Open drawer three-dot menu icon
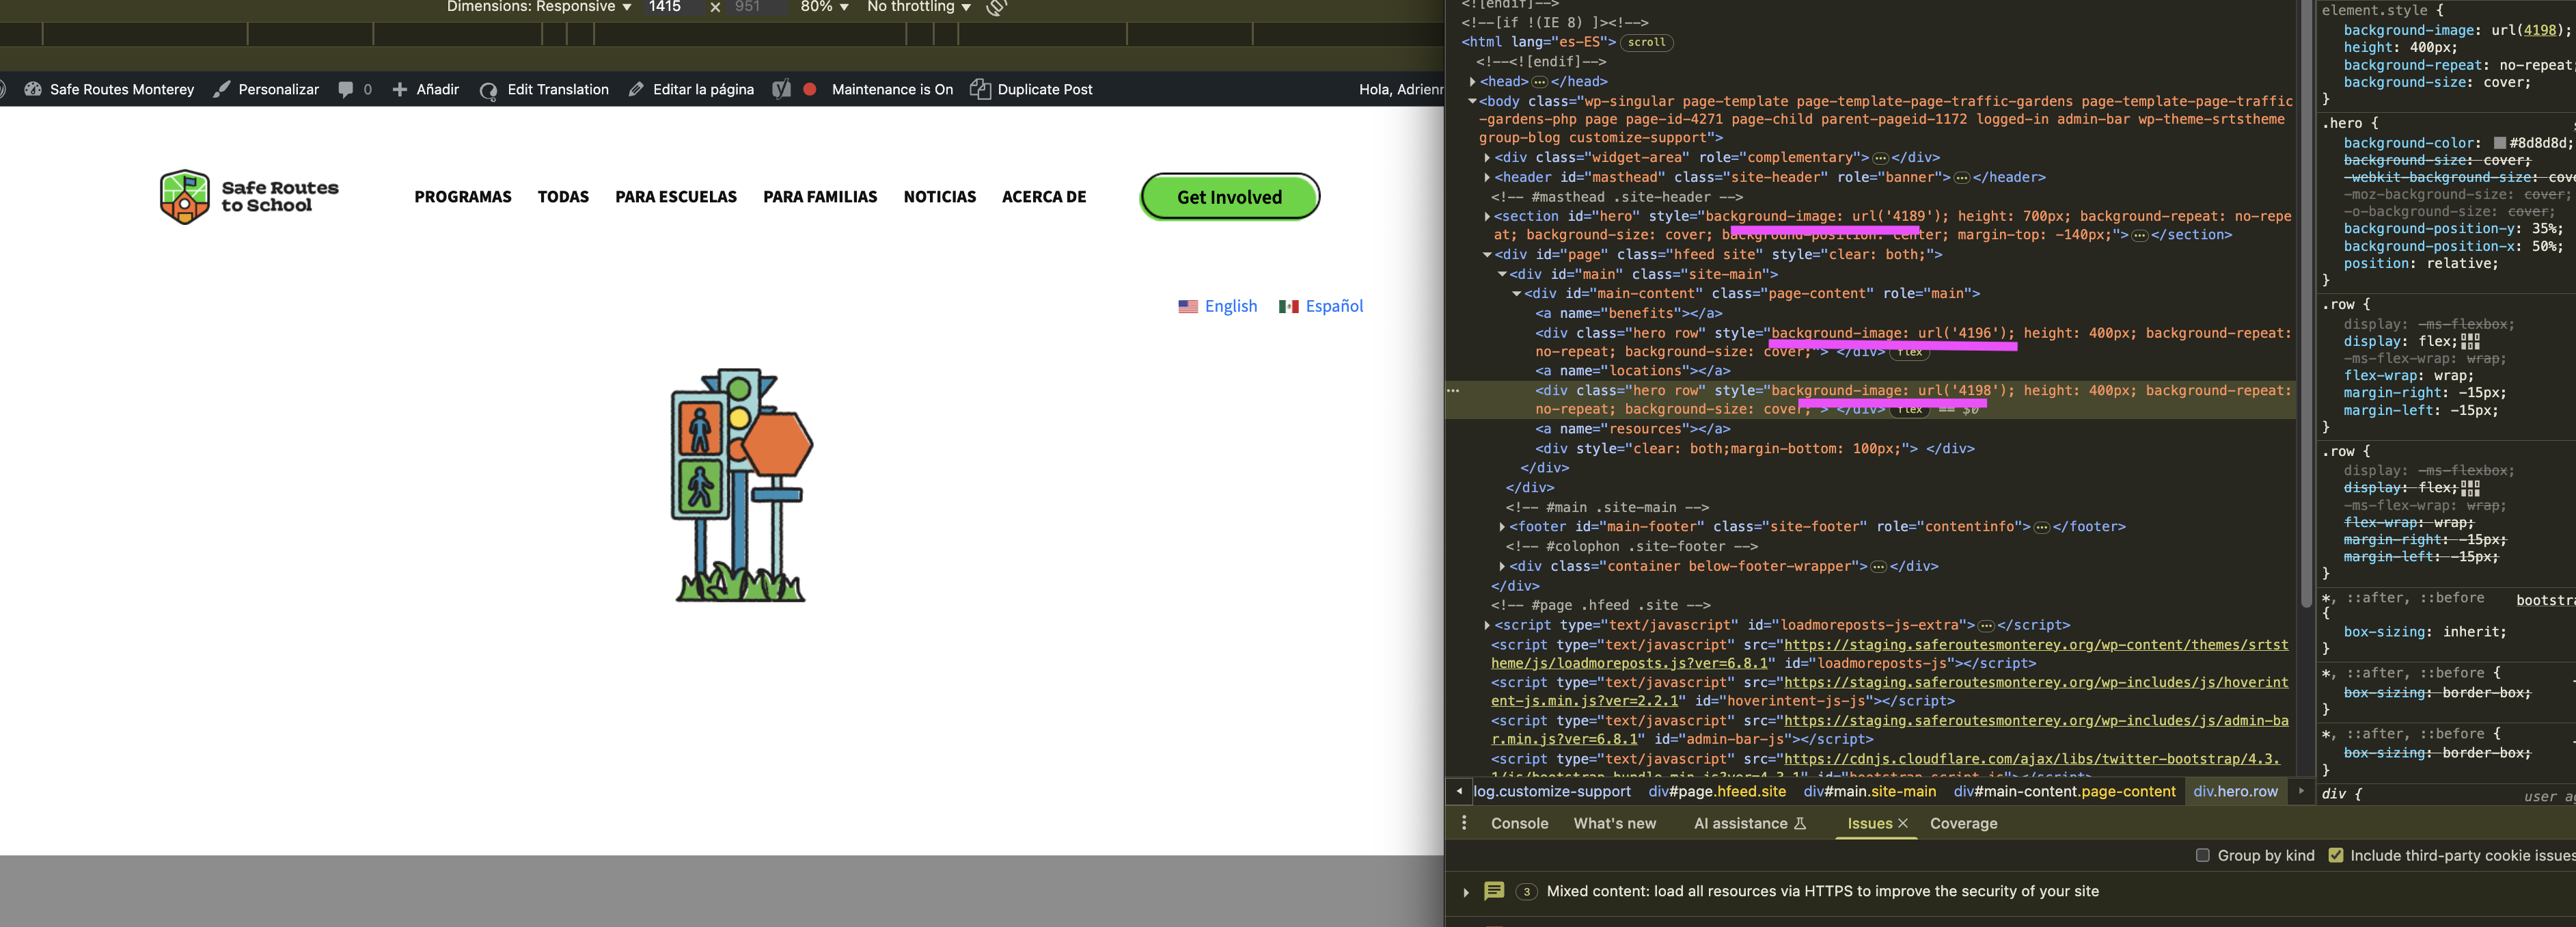 [1464, 823]
